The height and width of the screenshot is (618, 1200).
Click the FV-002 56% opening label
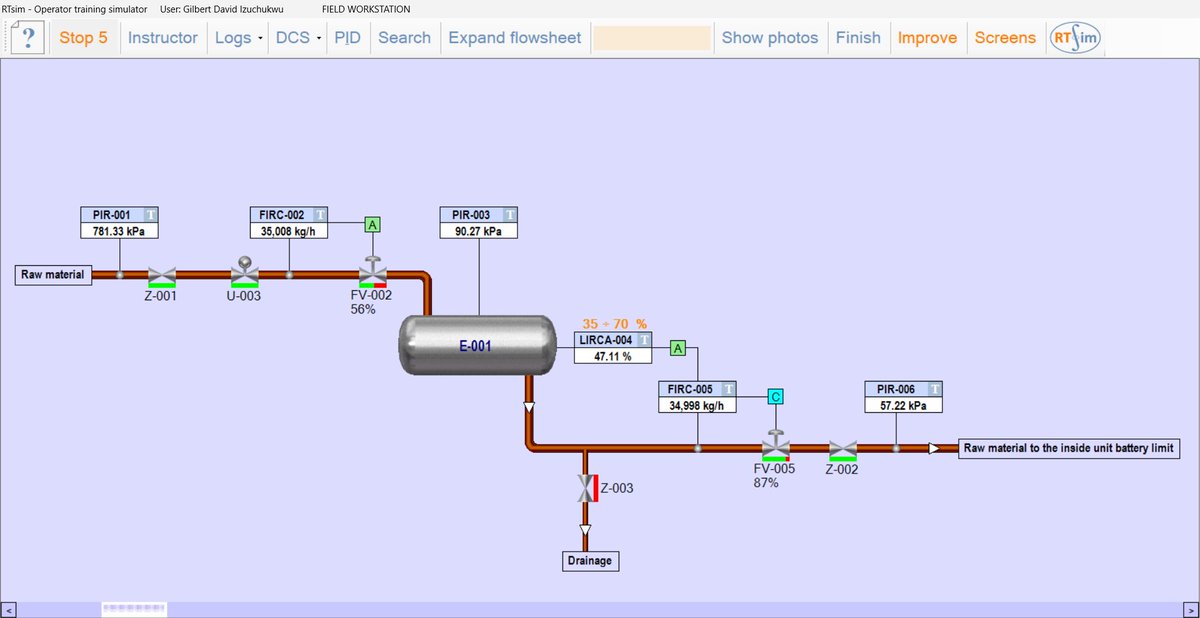(363, 310)
